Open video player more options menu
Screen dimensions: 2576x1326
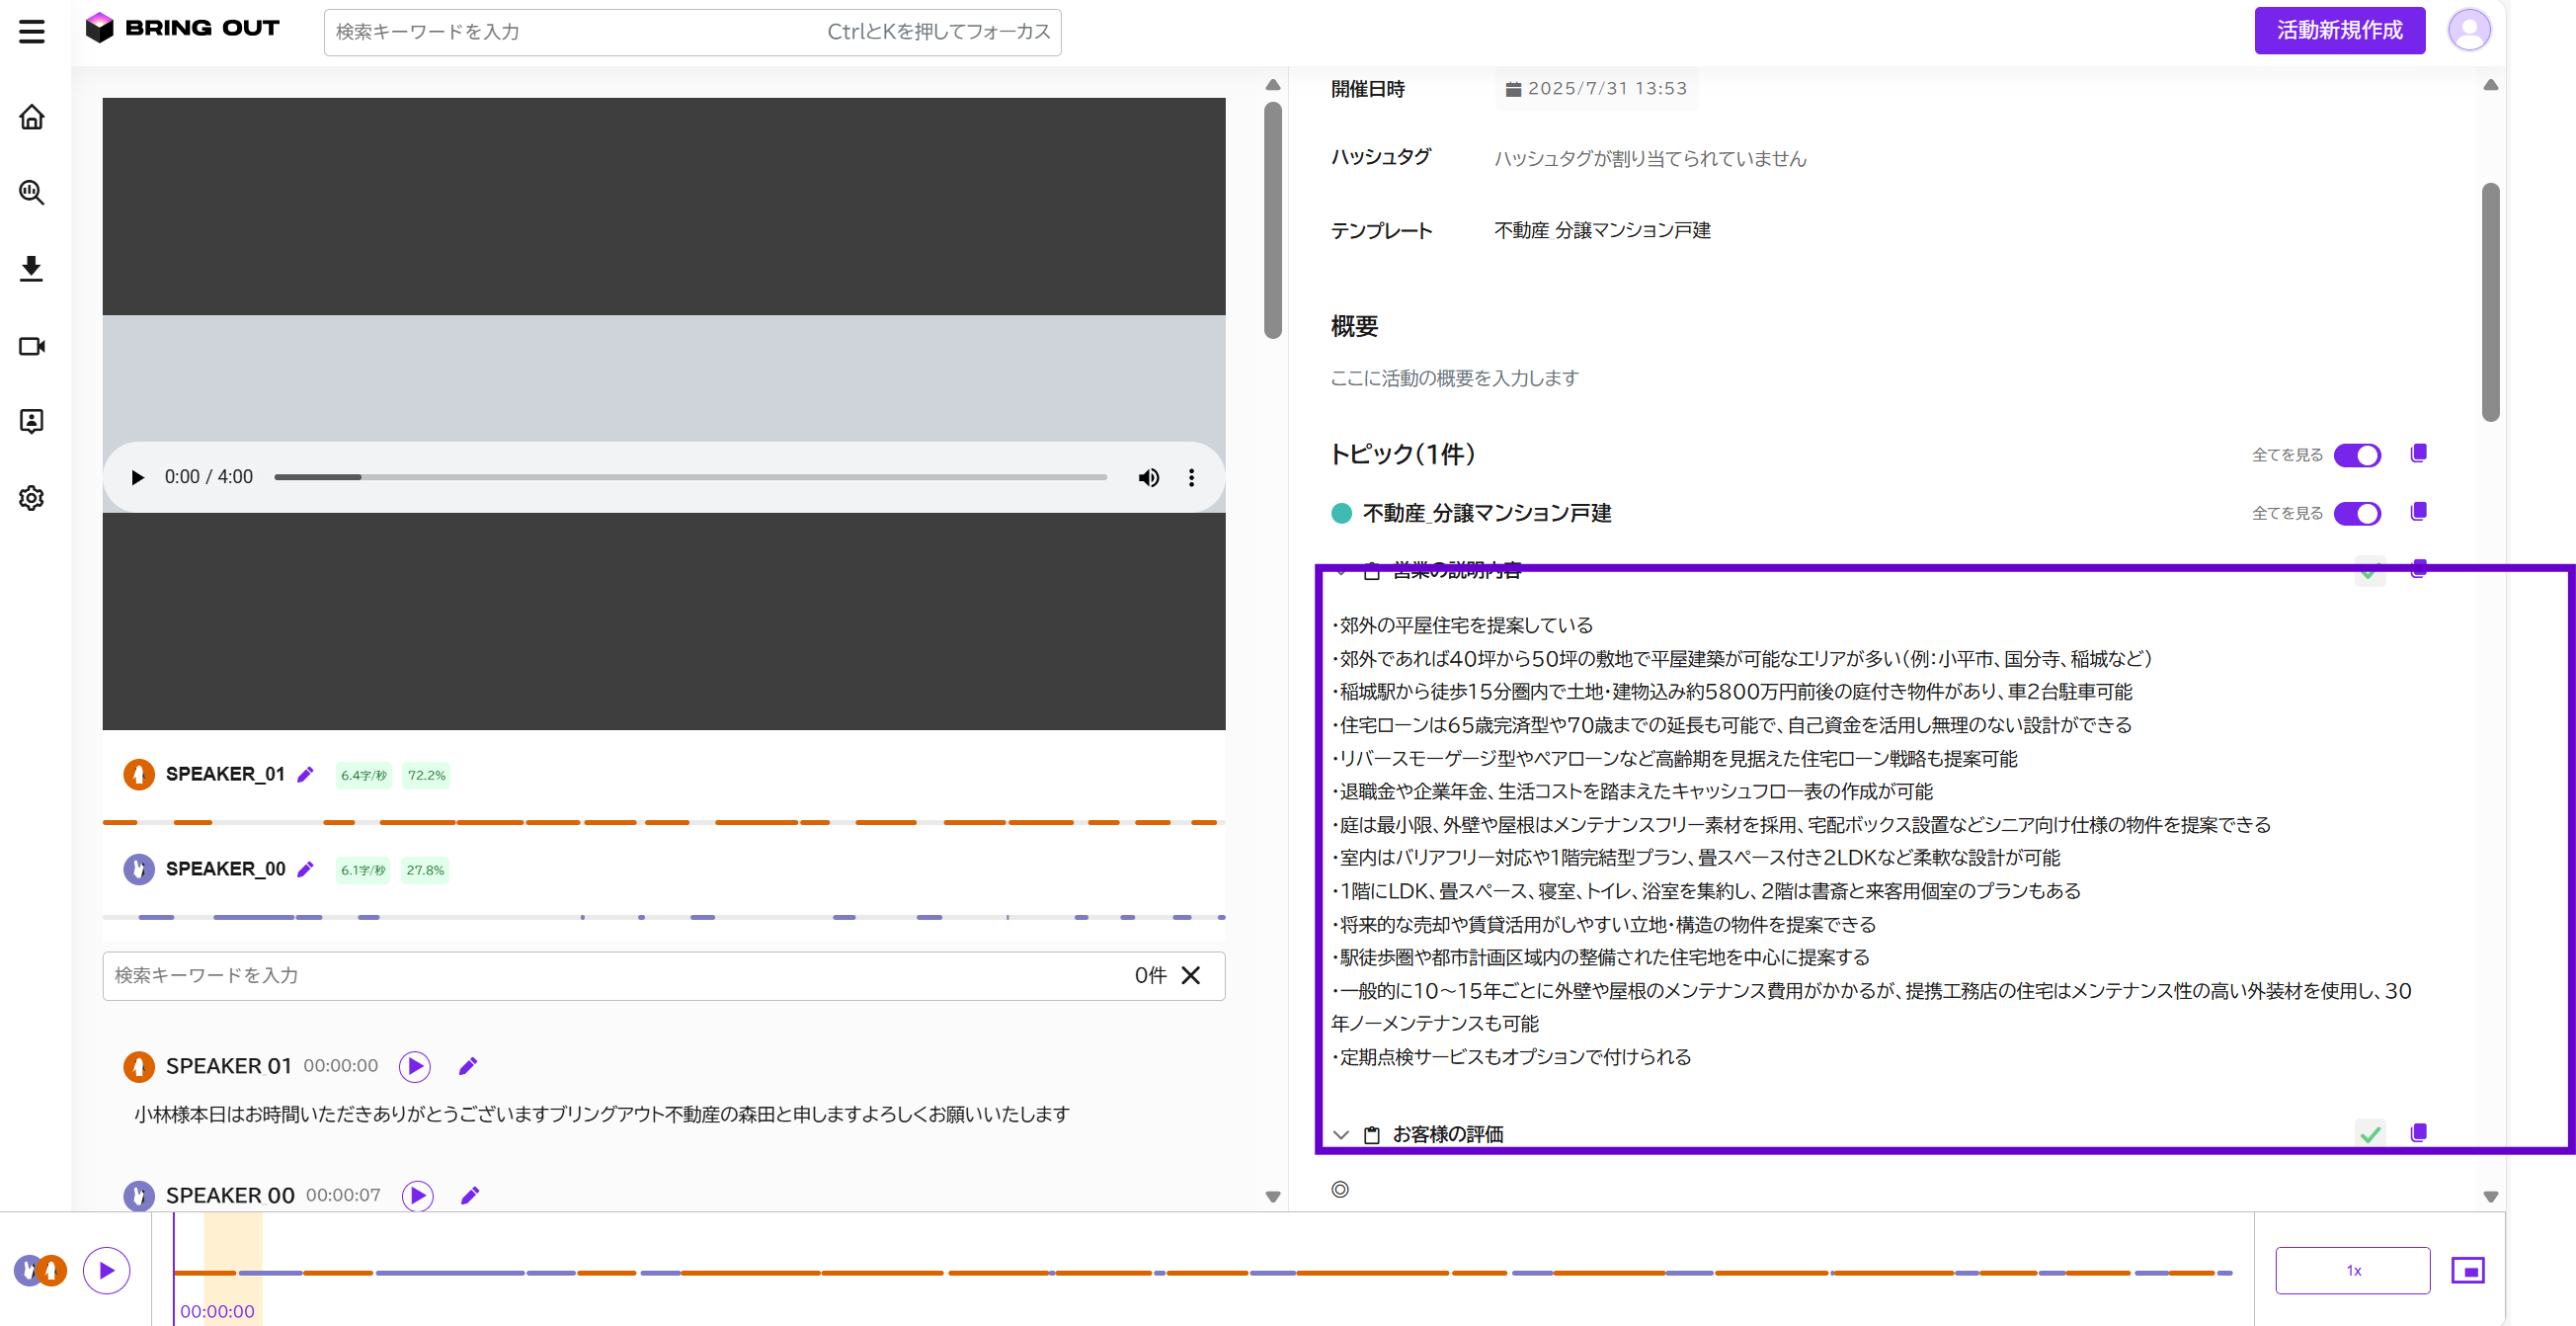(1191, 478)
